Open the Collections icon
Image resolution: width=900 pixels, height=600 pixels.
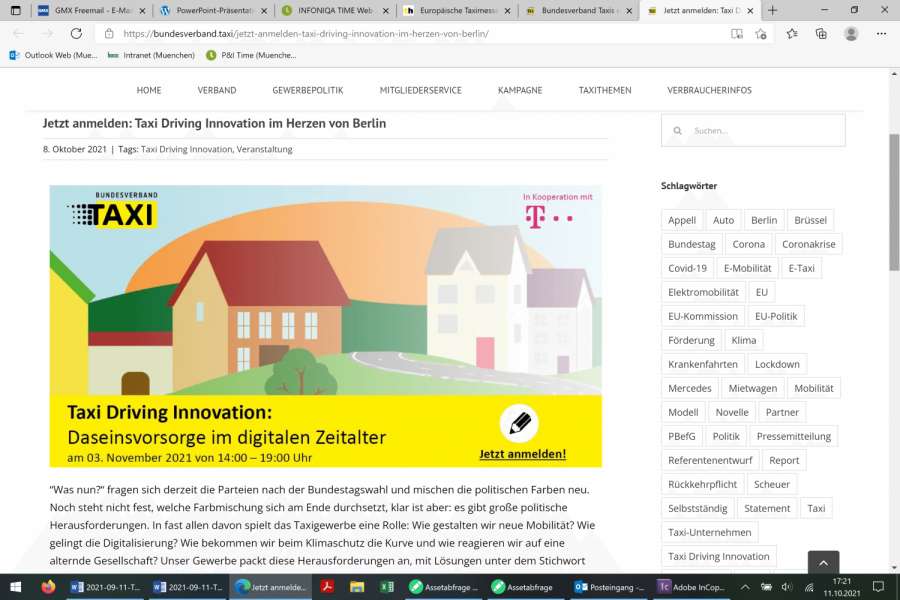click(821, 34)
